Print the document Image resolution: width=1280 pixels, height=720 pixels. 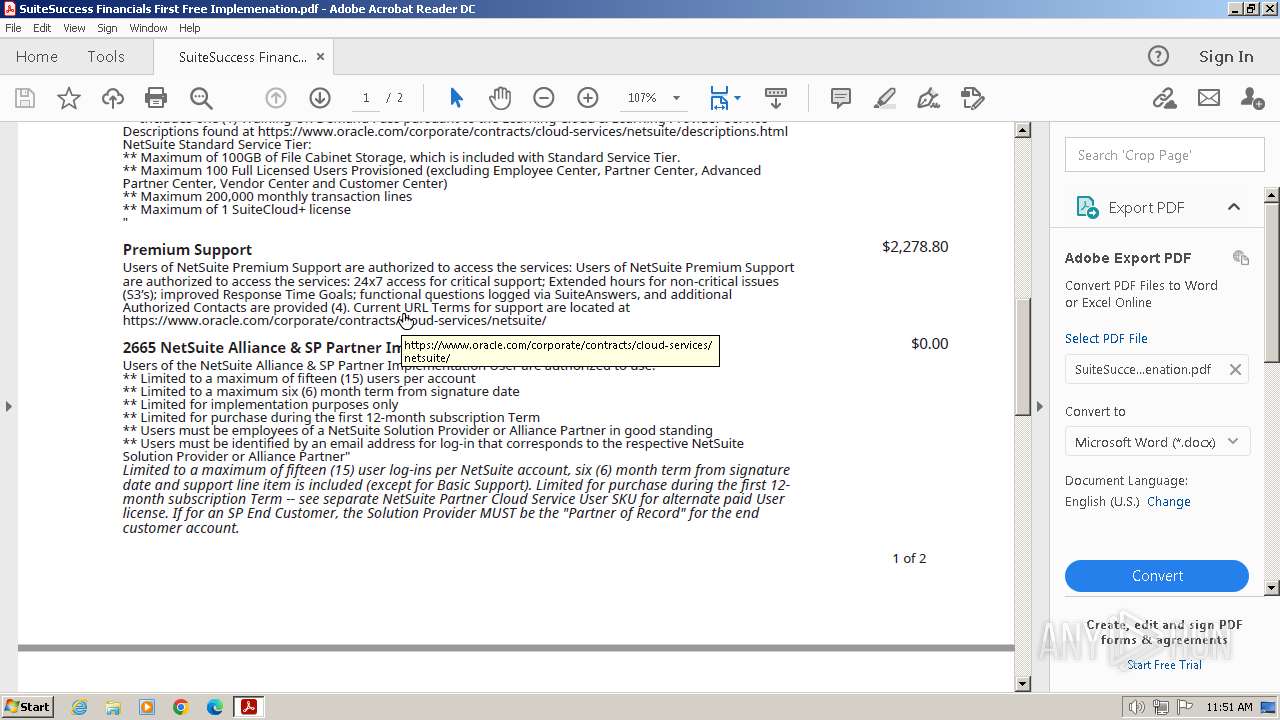(156, 98)
